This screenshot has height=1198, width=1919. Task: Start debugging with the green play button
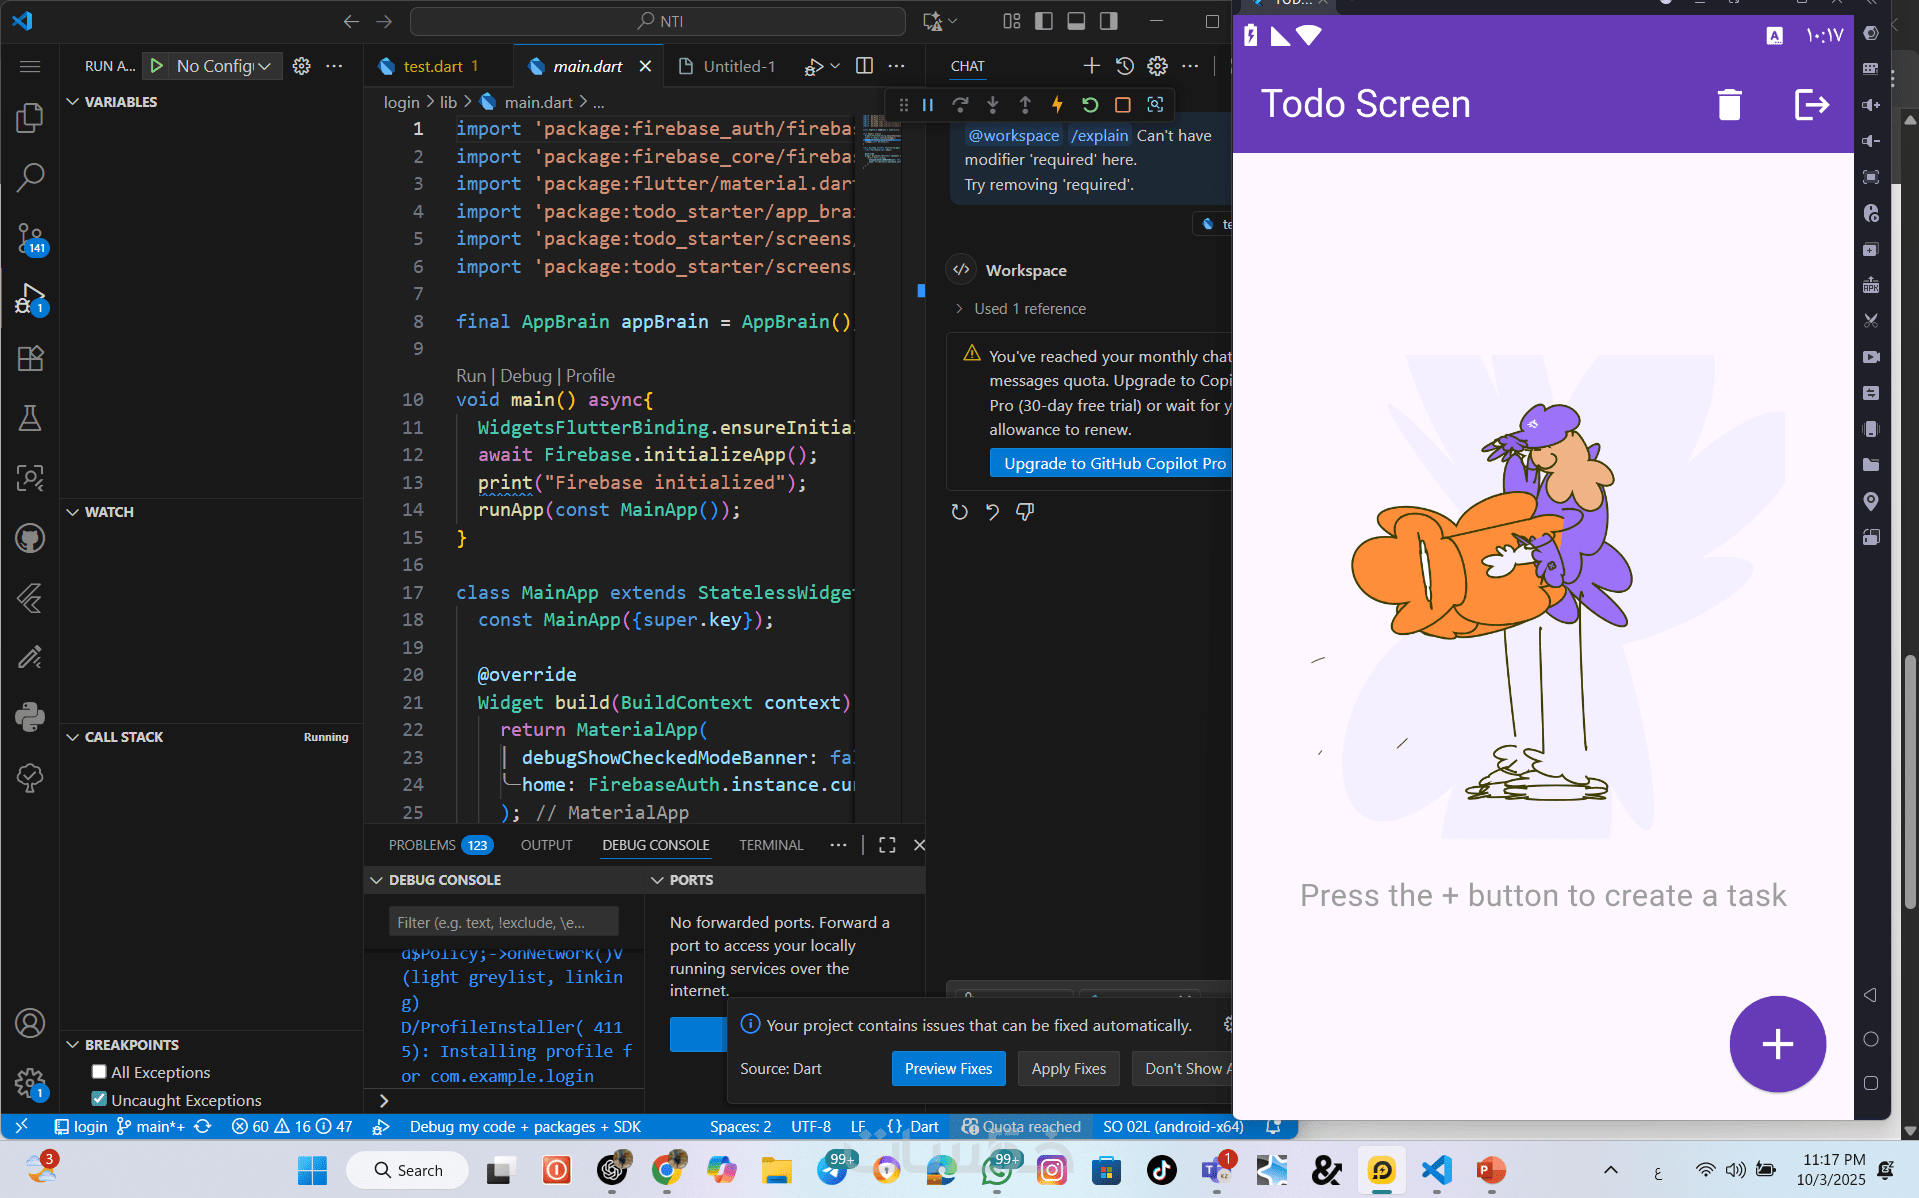(x=157, y=66)
